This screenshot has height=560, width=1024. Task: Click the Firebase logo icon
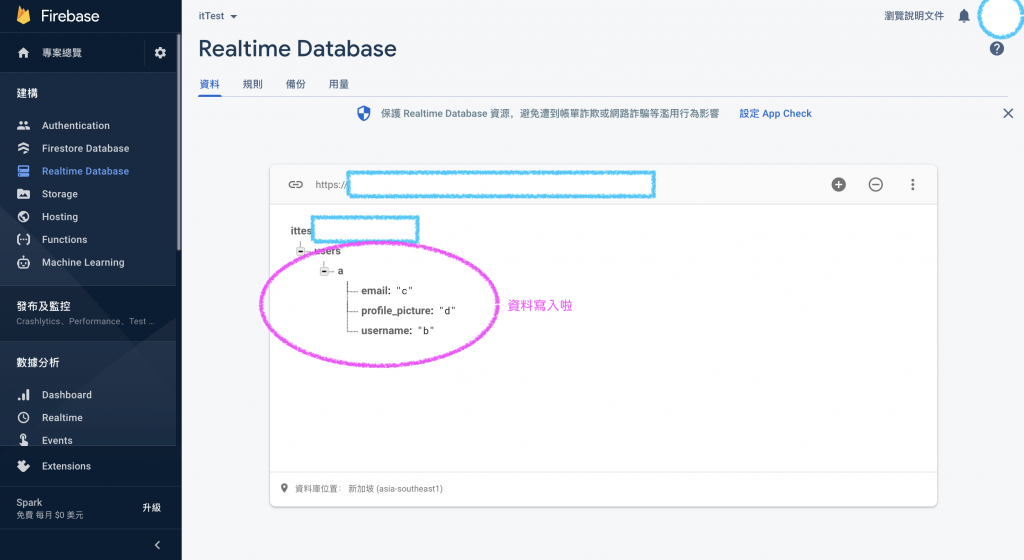[x=24, y=15]
